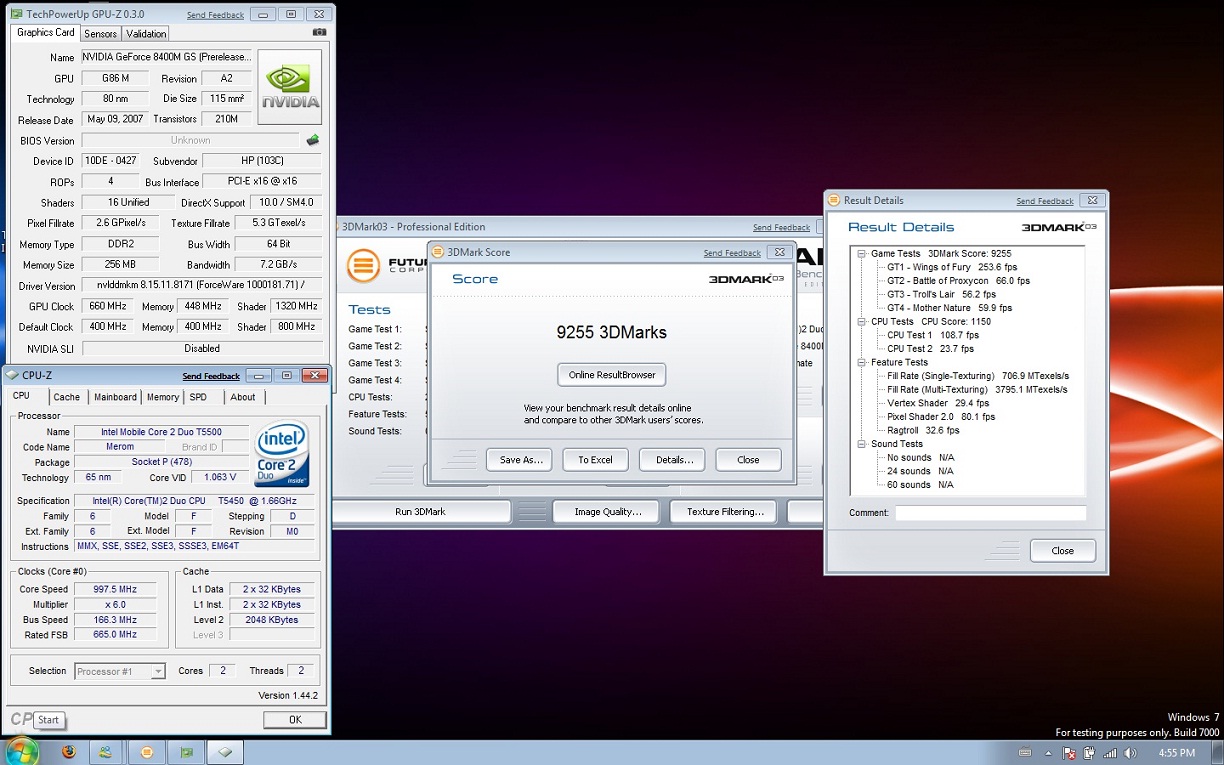Click the Show Desktop strip beside the clock

coord(1216,752)
